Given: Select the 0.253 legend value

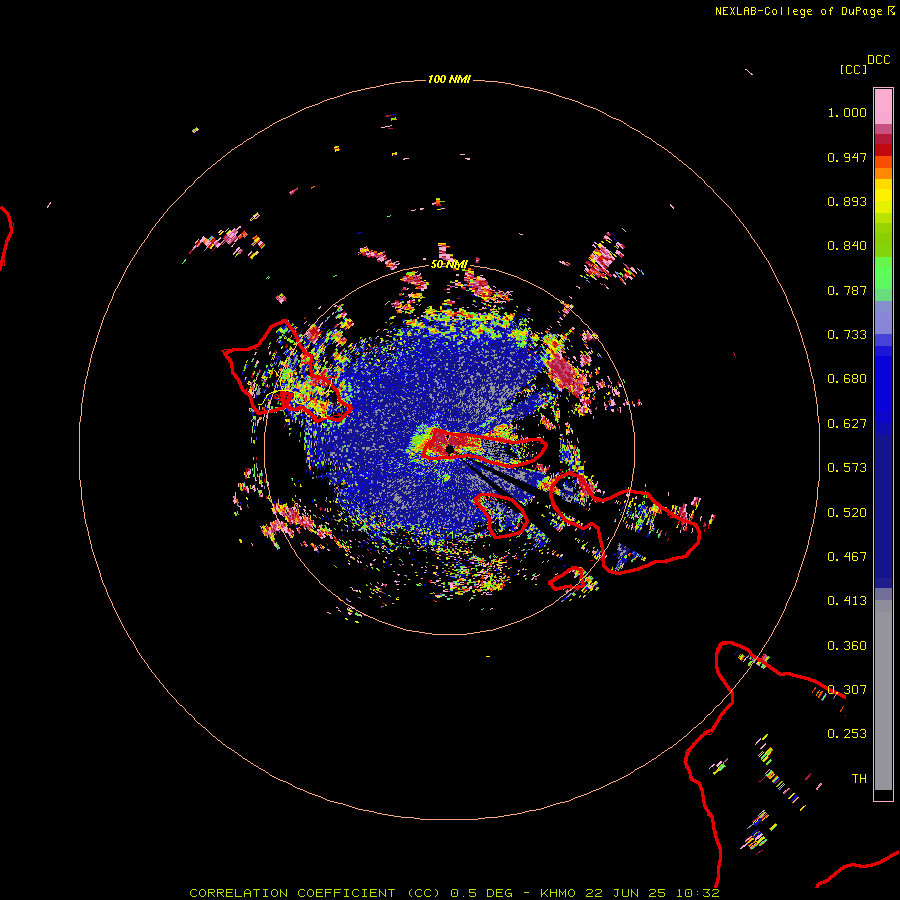Looking at the screenshot, I should 847,734.
